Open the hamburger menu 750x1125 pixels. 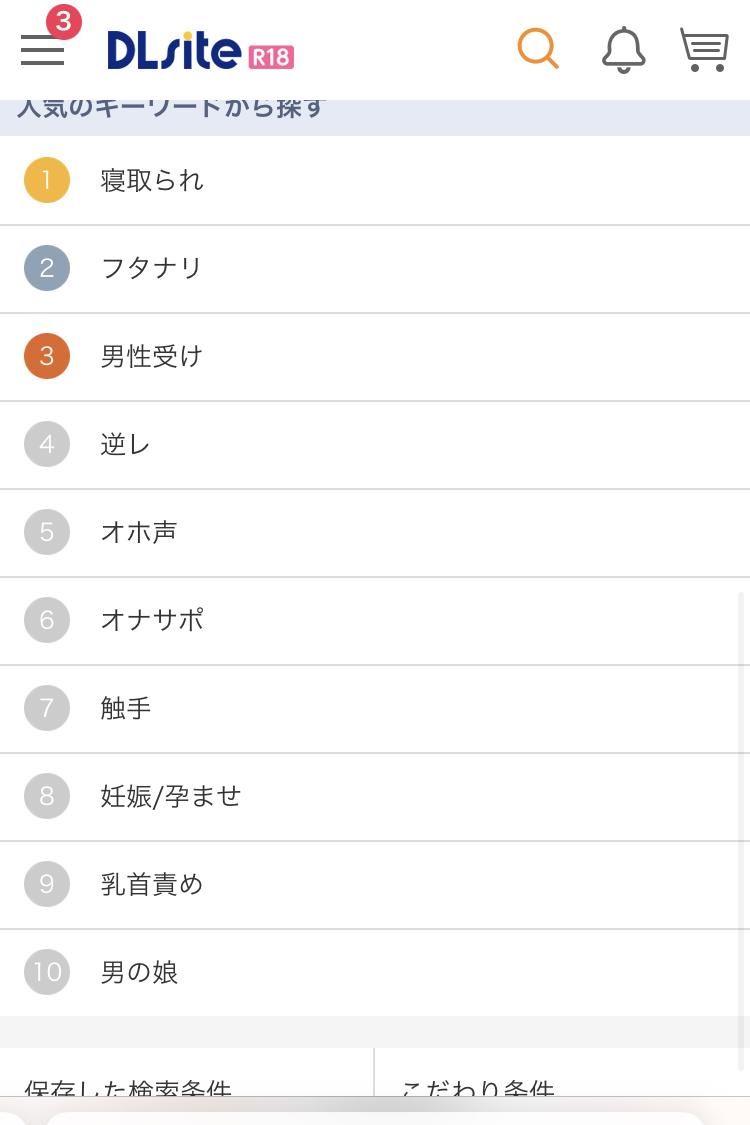(x=42, y=50)
